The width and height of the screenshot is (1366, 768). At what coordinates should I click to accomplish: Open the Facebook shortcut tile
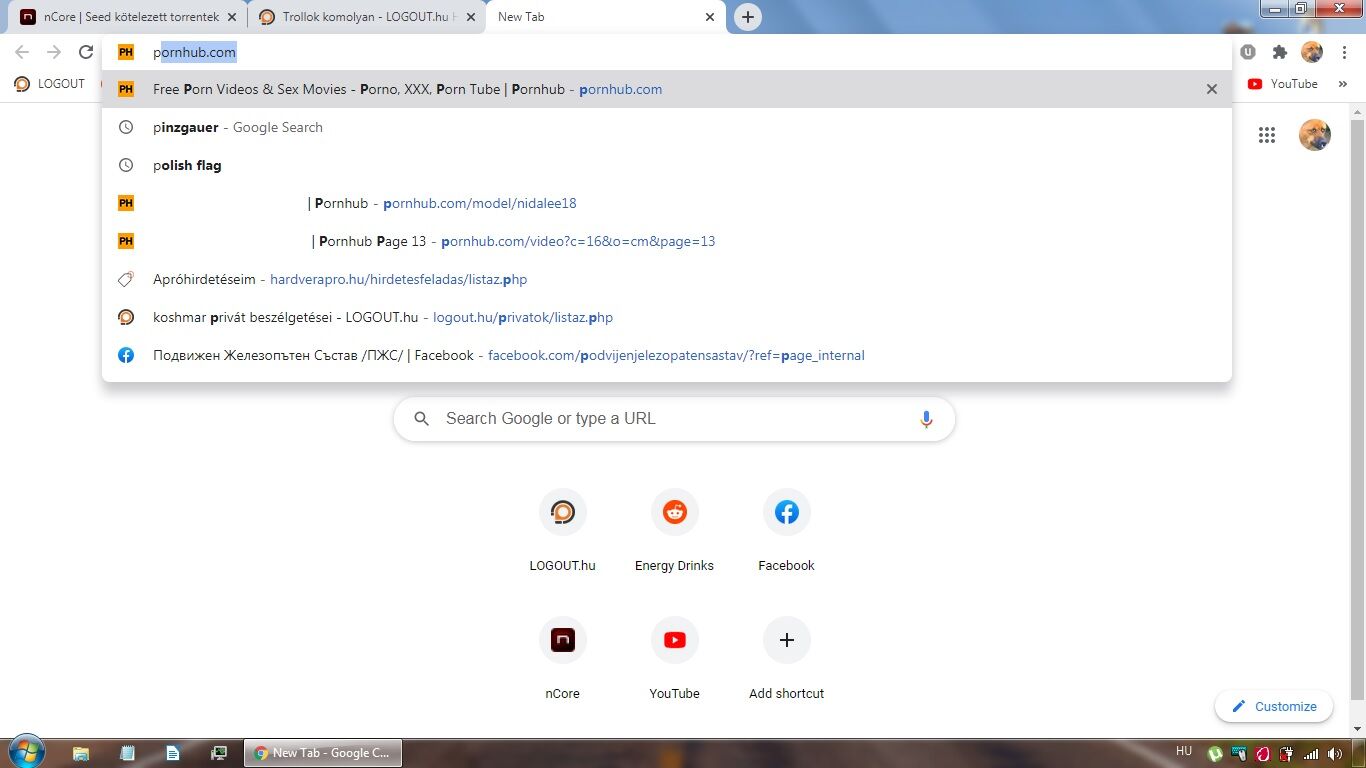click(x=786, y=531)
